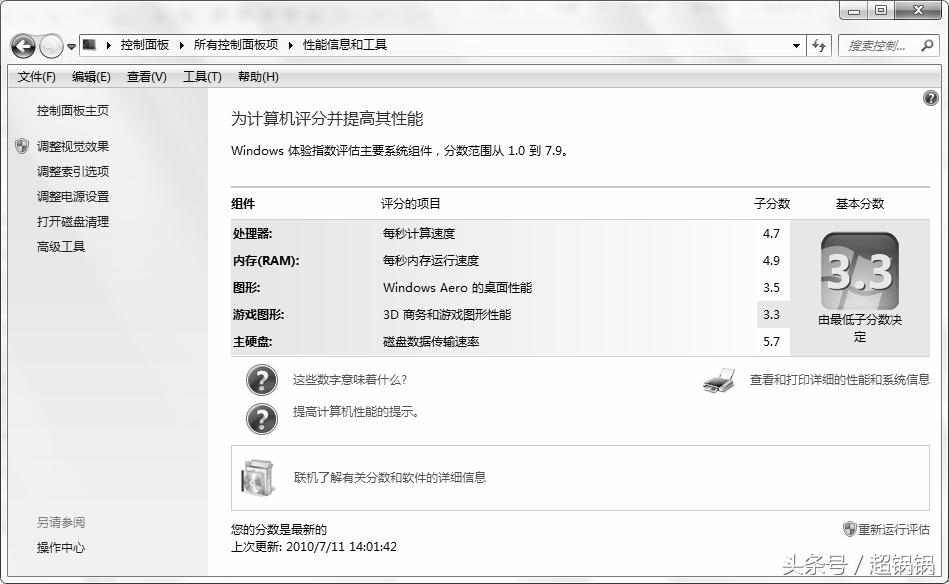Open help via the question mark icon
The height and width of the screenshot is (584, 949).
coord(930,96)
